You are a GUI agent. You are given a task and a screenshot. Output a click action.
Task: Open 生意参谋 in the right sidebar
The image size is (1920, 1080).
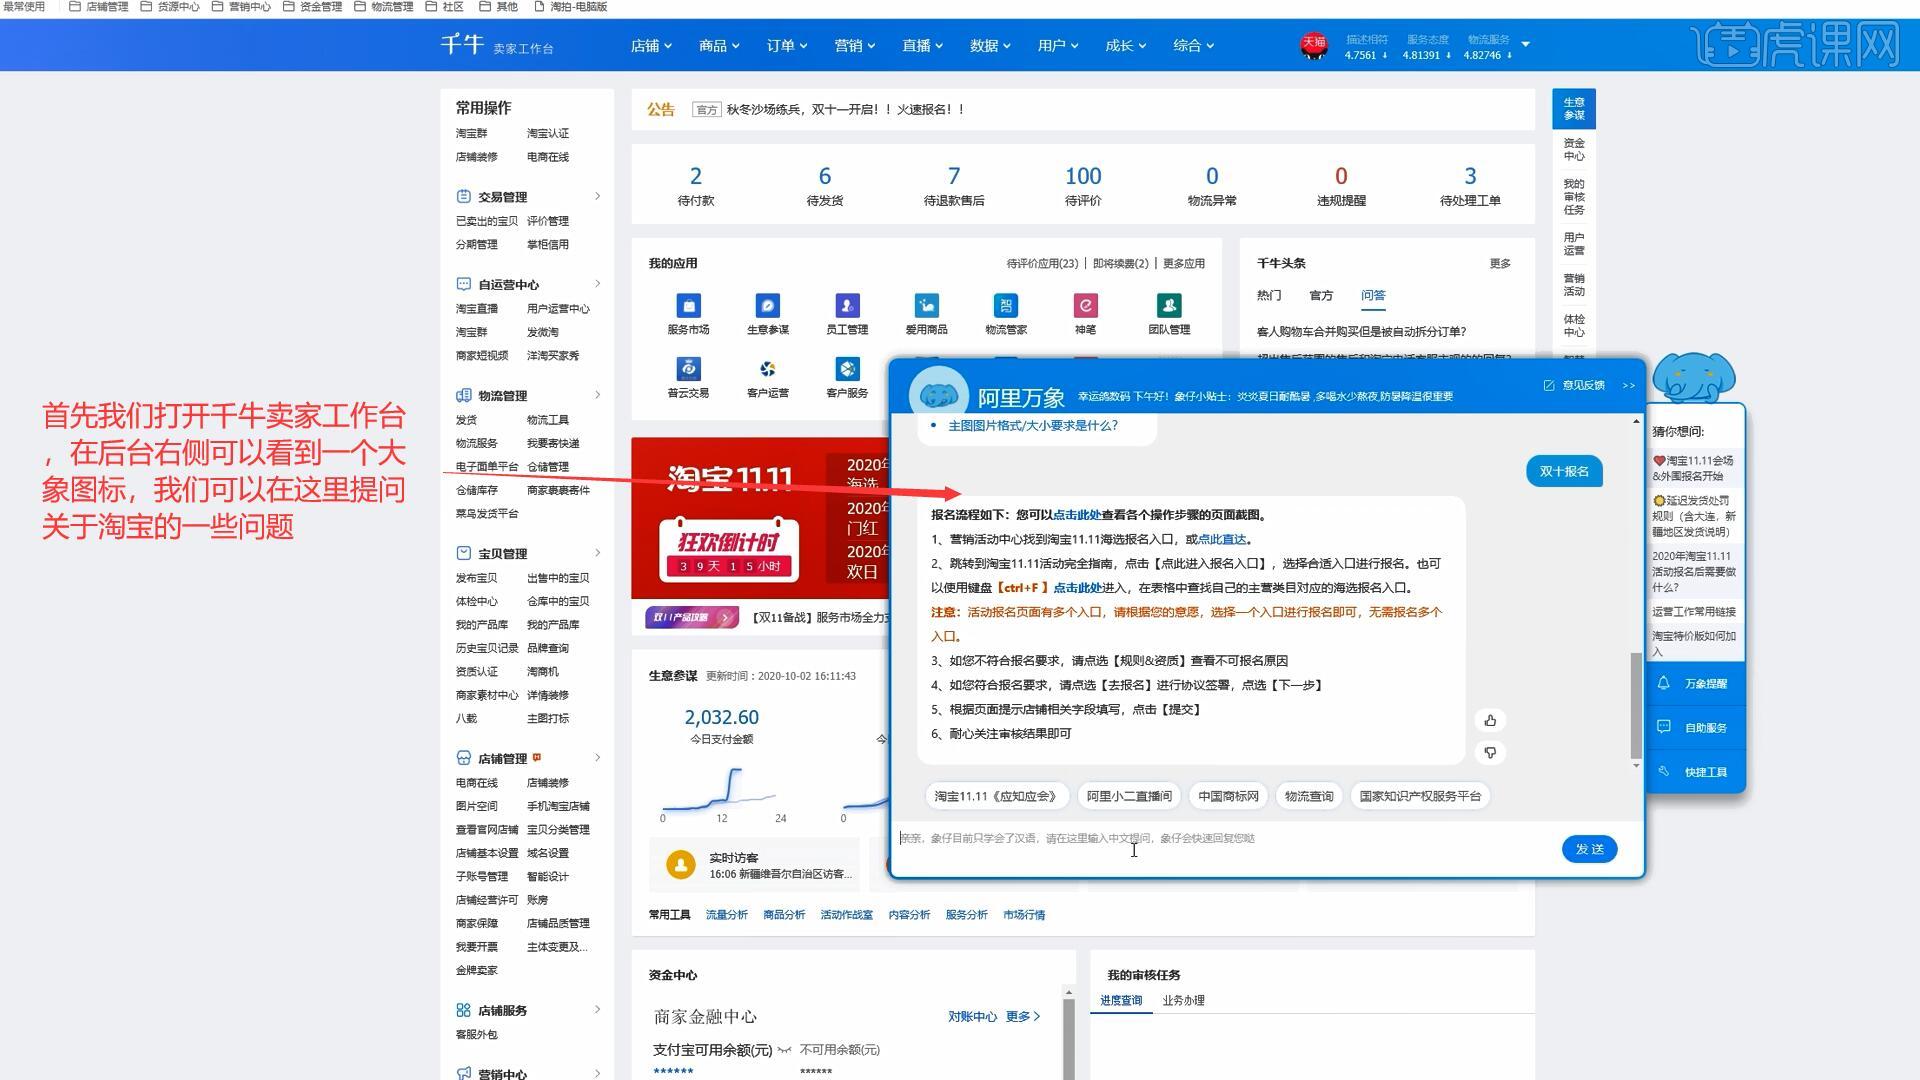pos(1574,108)
